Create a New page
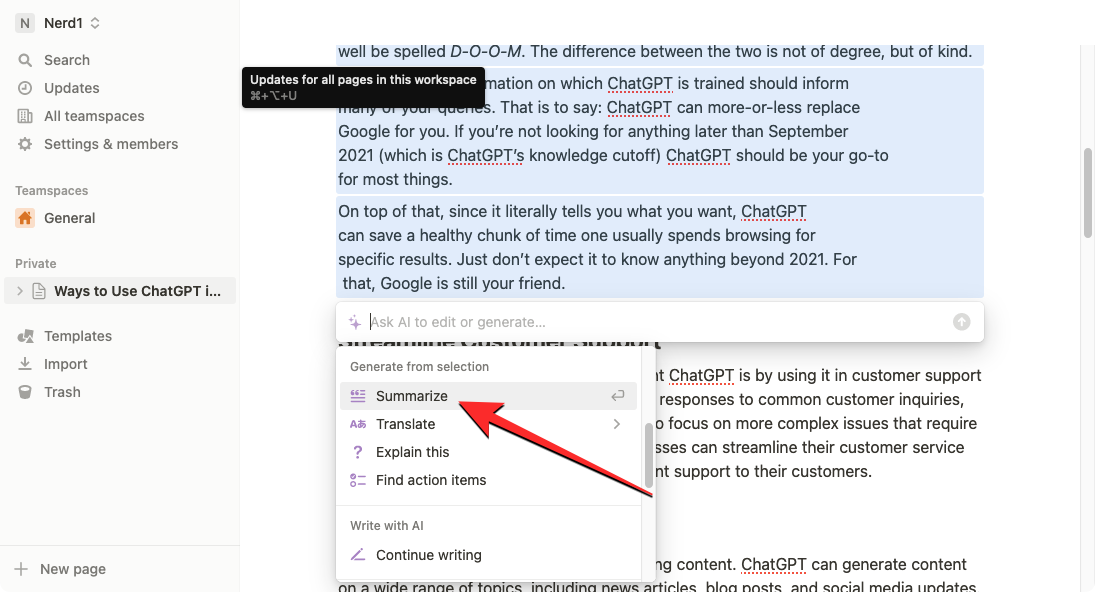This screenshot has width=1095, height=592. tap(72, 569)
